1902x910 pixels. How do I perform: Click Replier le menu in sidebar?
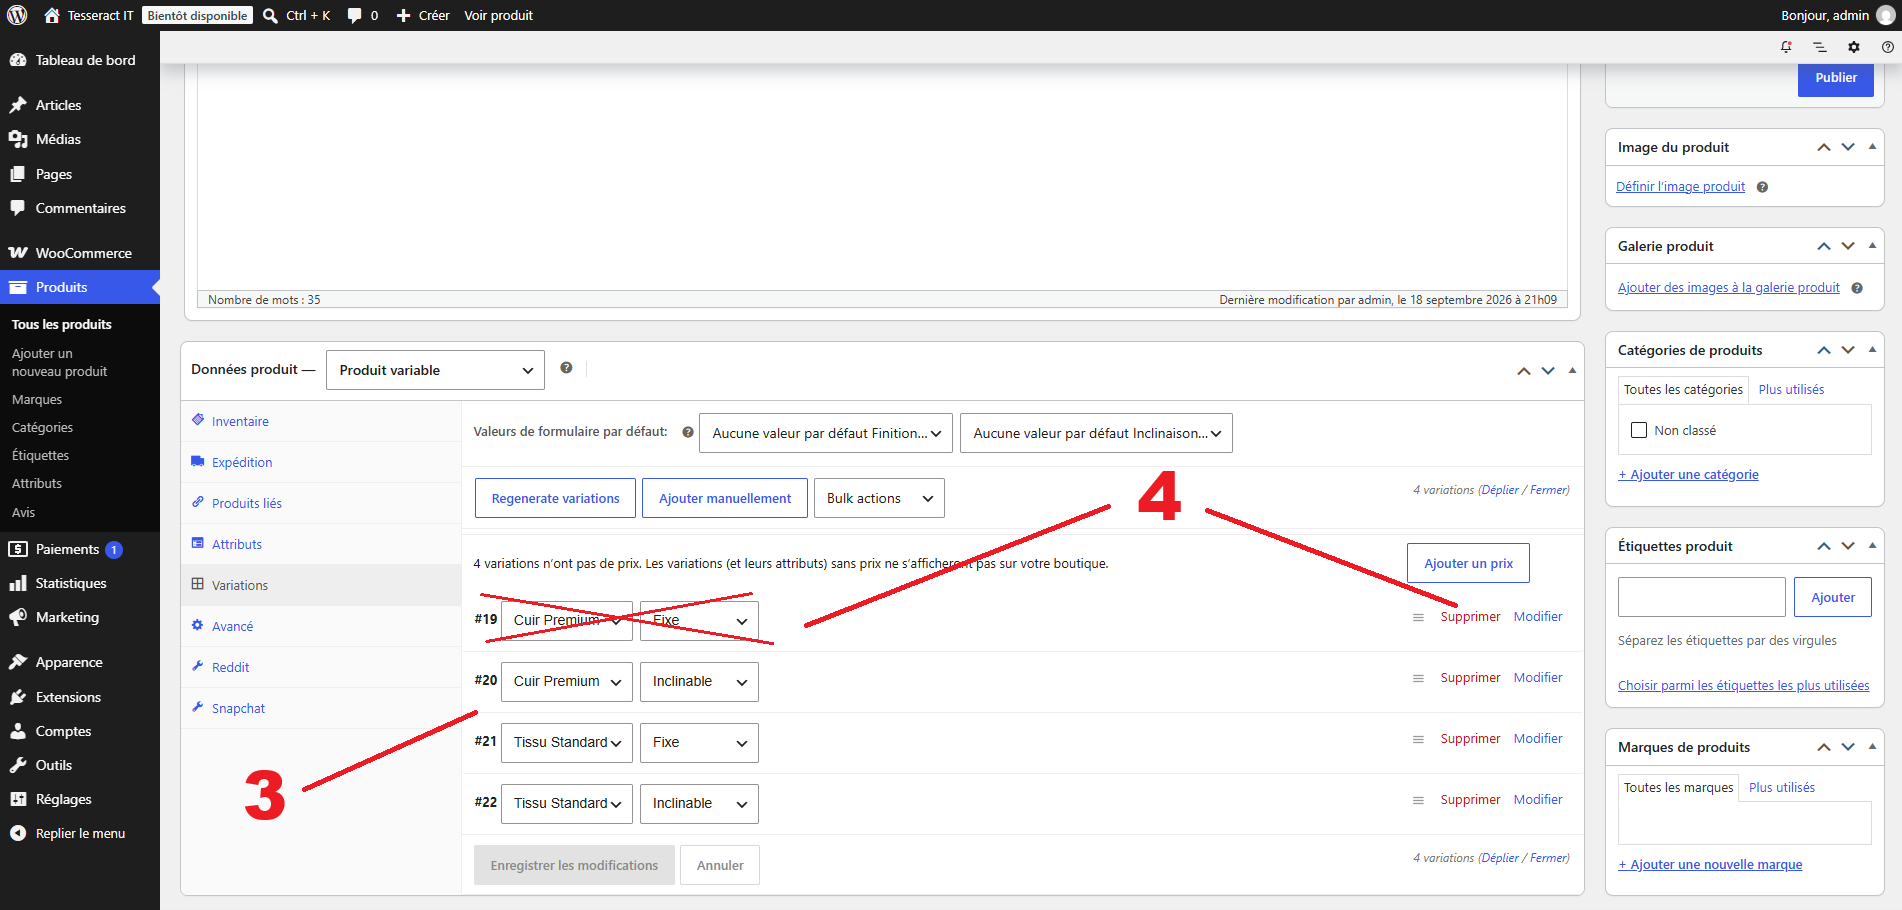tap(80, 833)
